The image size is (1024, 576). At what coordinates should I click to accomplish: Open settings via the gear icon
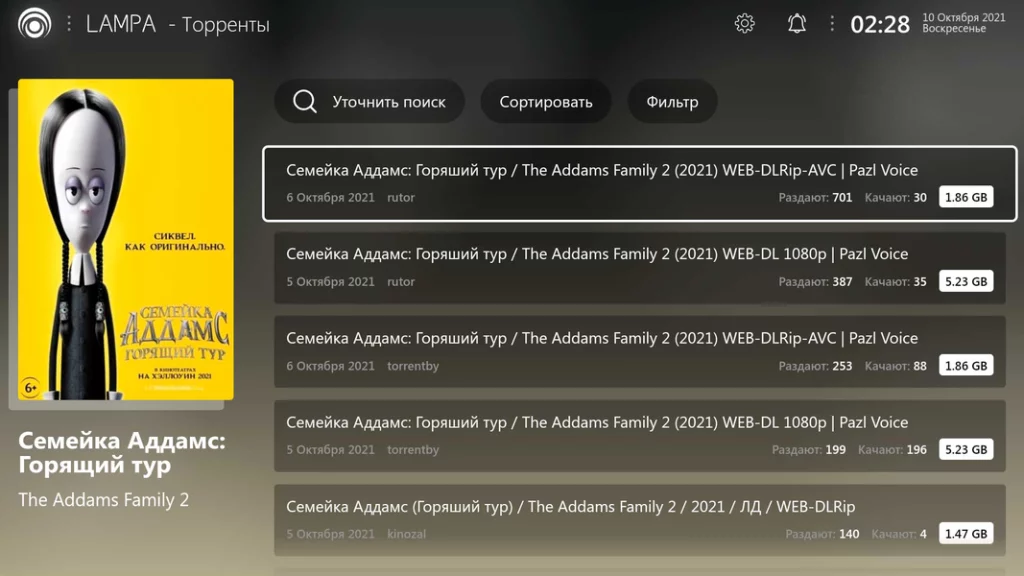click(744, 24)
